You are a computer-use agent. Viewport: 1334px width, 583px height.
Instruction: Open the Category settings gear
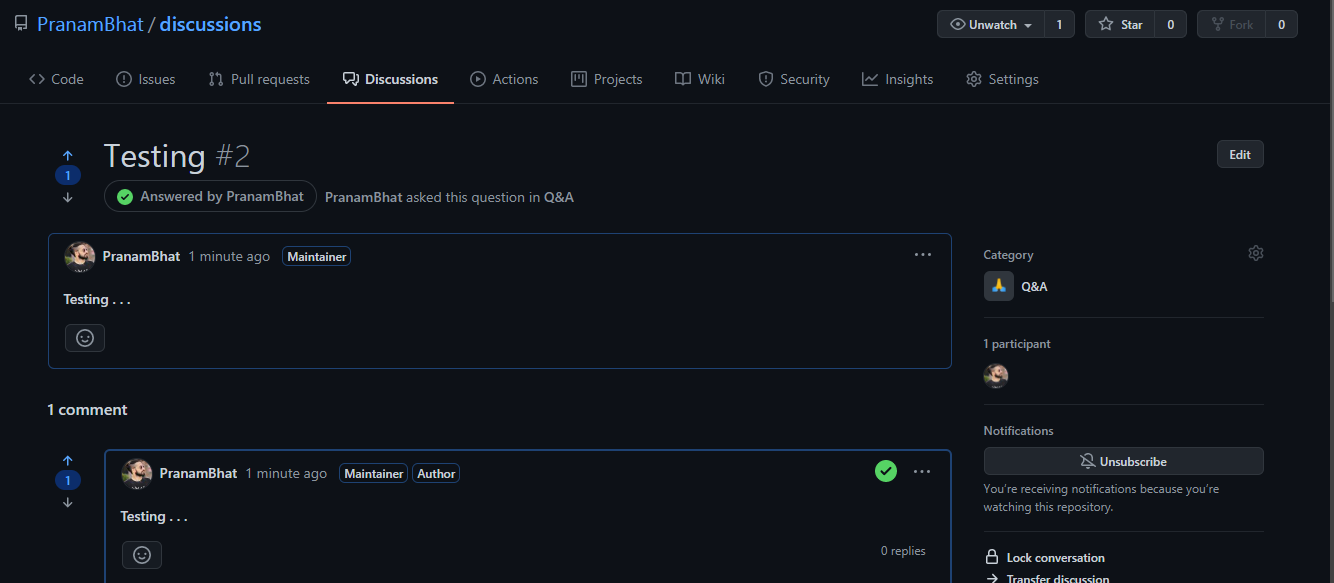coord(1256,252)
